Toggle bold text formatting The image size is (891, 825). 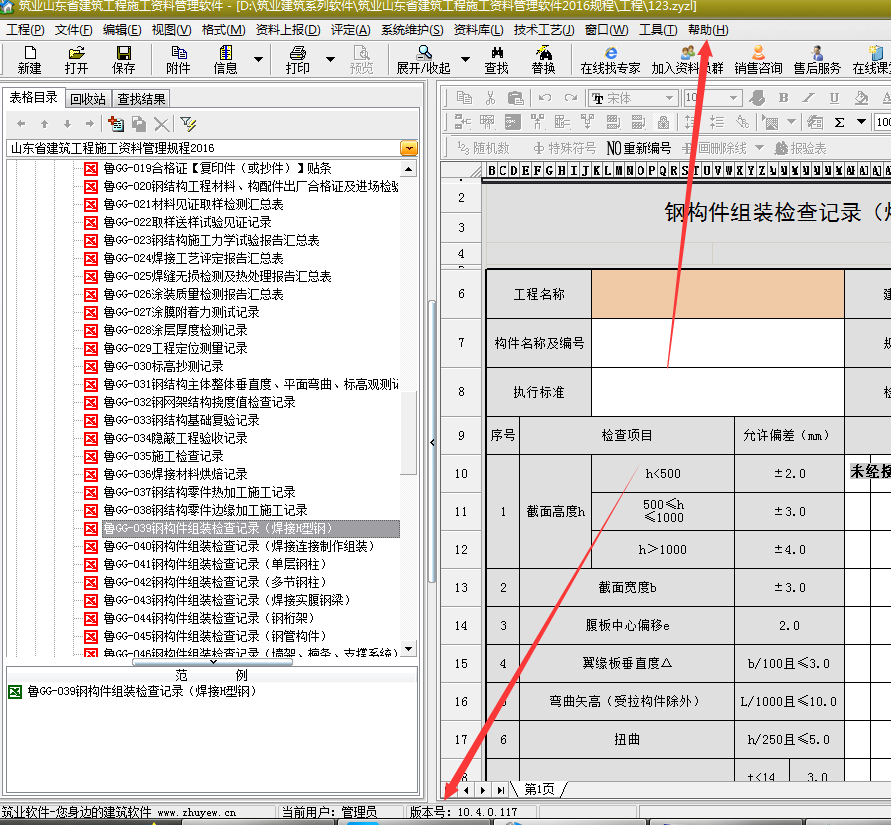click(x=783, y=98)
